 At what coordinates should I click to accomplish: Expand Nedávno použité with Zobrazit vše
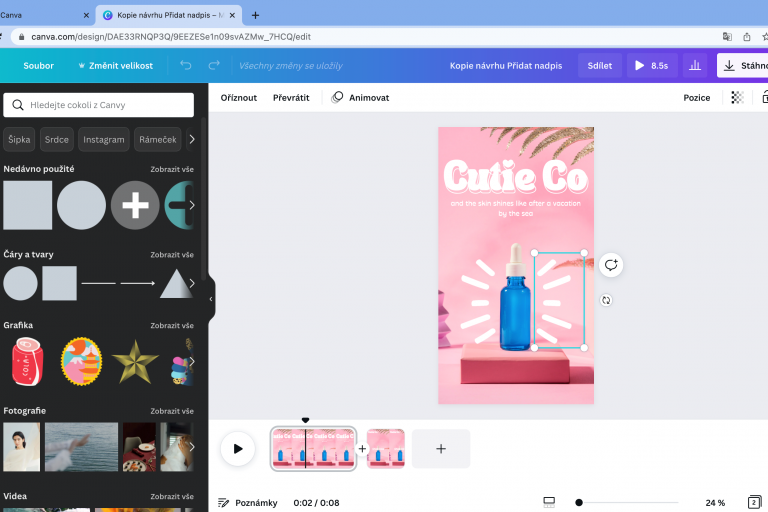pos(172,169)
